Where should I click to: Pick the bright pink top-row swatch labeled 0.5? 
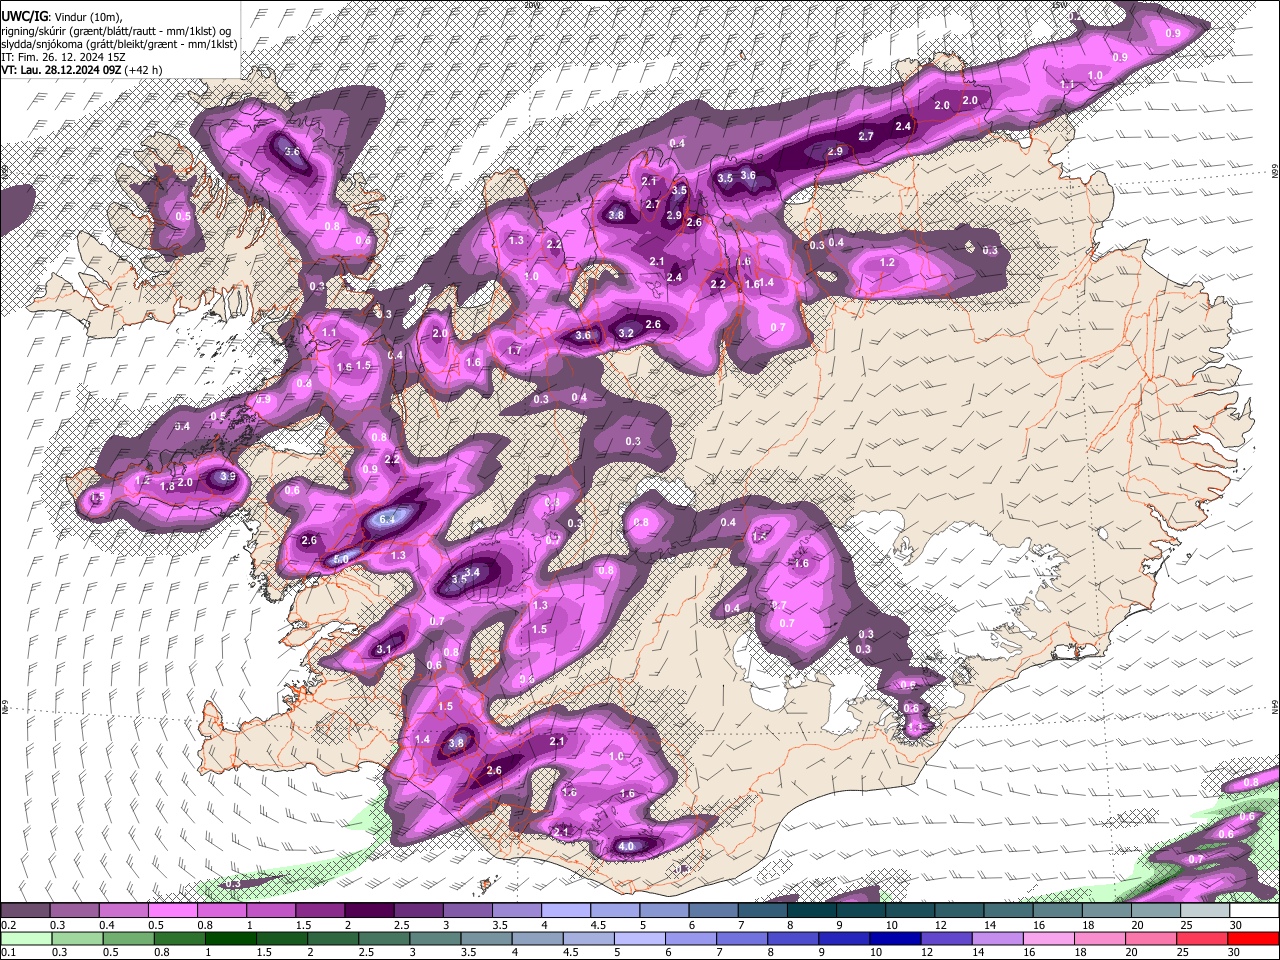click(x=173, y=910)
